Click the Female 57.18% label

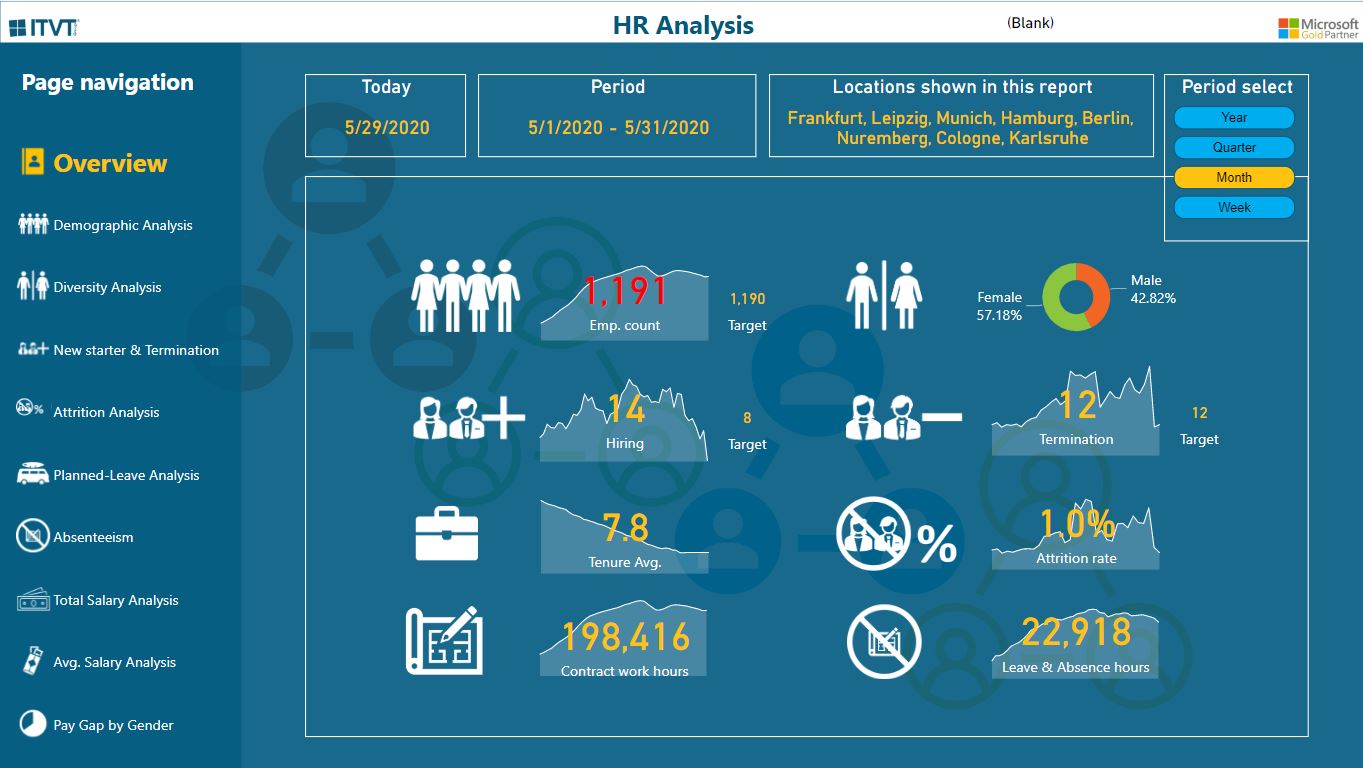click(999, 306)
